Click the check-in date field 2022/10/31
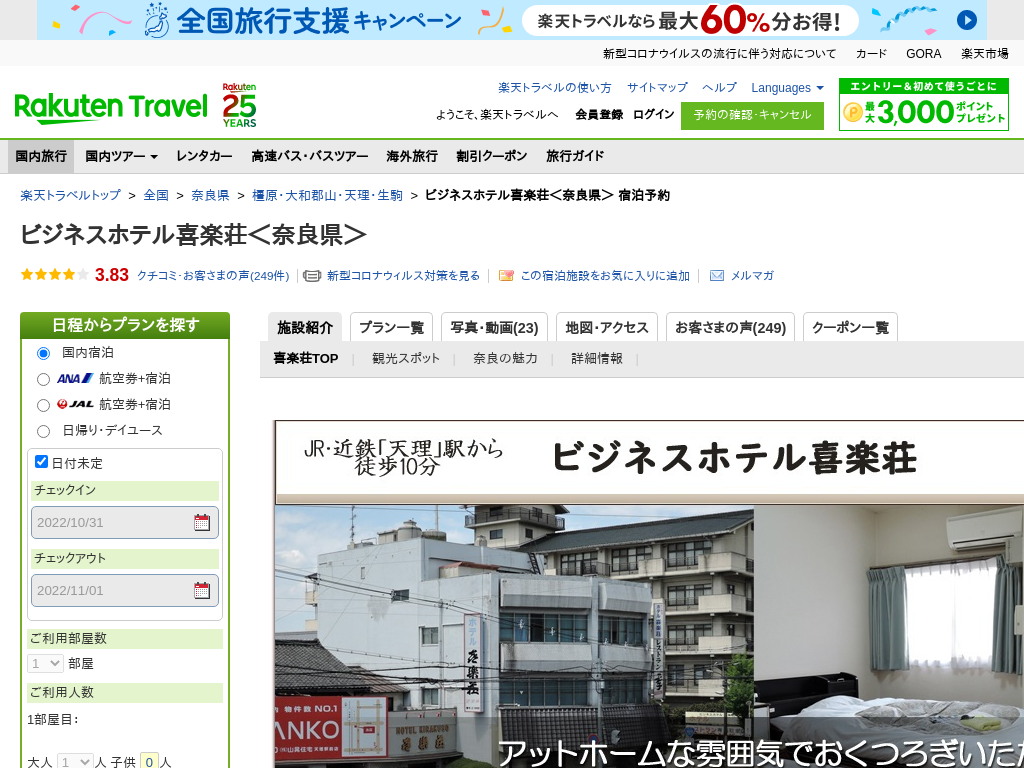 pyautogui.click(x=125, y=522)
